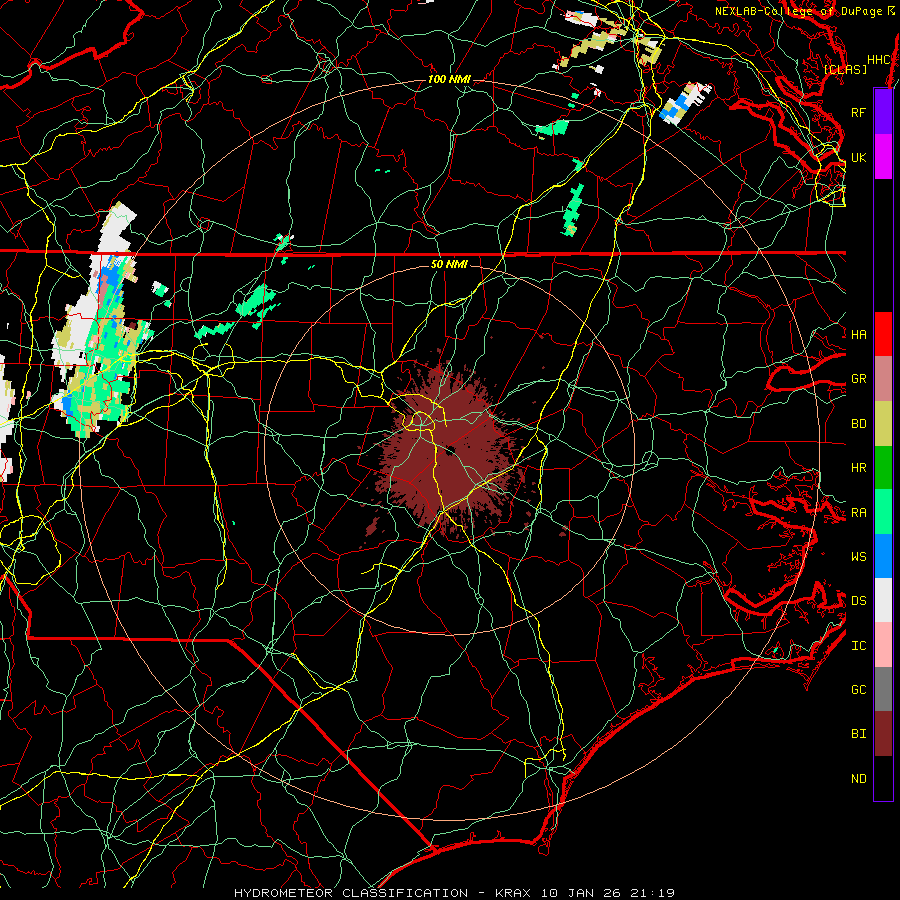Click the NEXLAB-College of DuPage text
The image size is (900, 900).
(800, 11)
